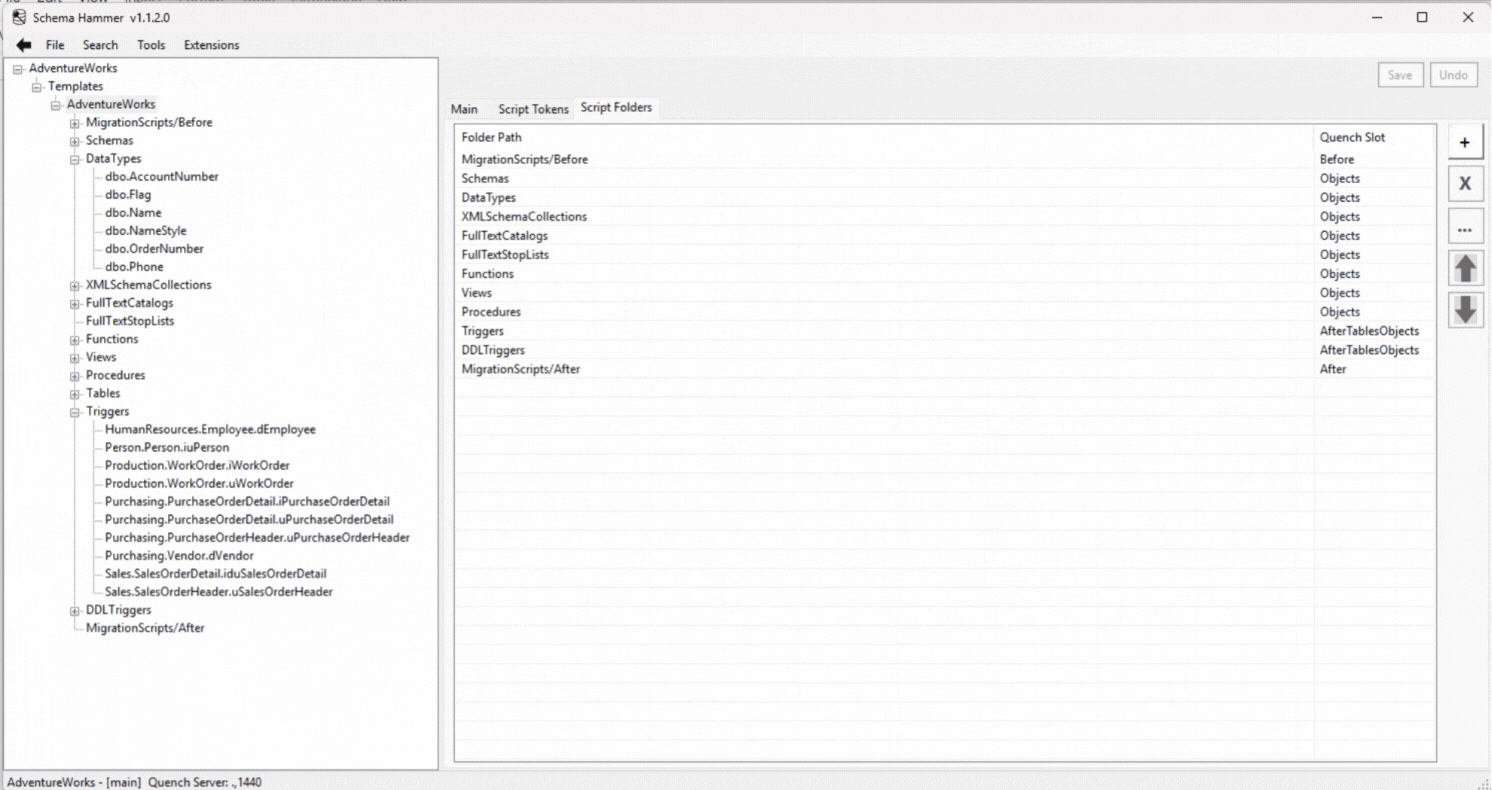The height and width of the screenshot is (790, 1492).
Task: Expand the XMLSchemaCollections node
Action: [75, 284]
